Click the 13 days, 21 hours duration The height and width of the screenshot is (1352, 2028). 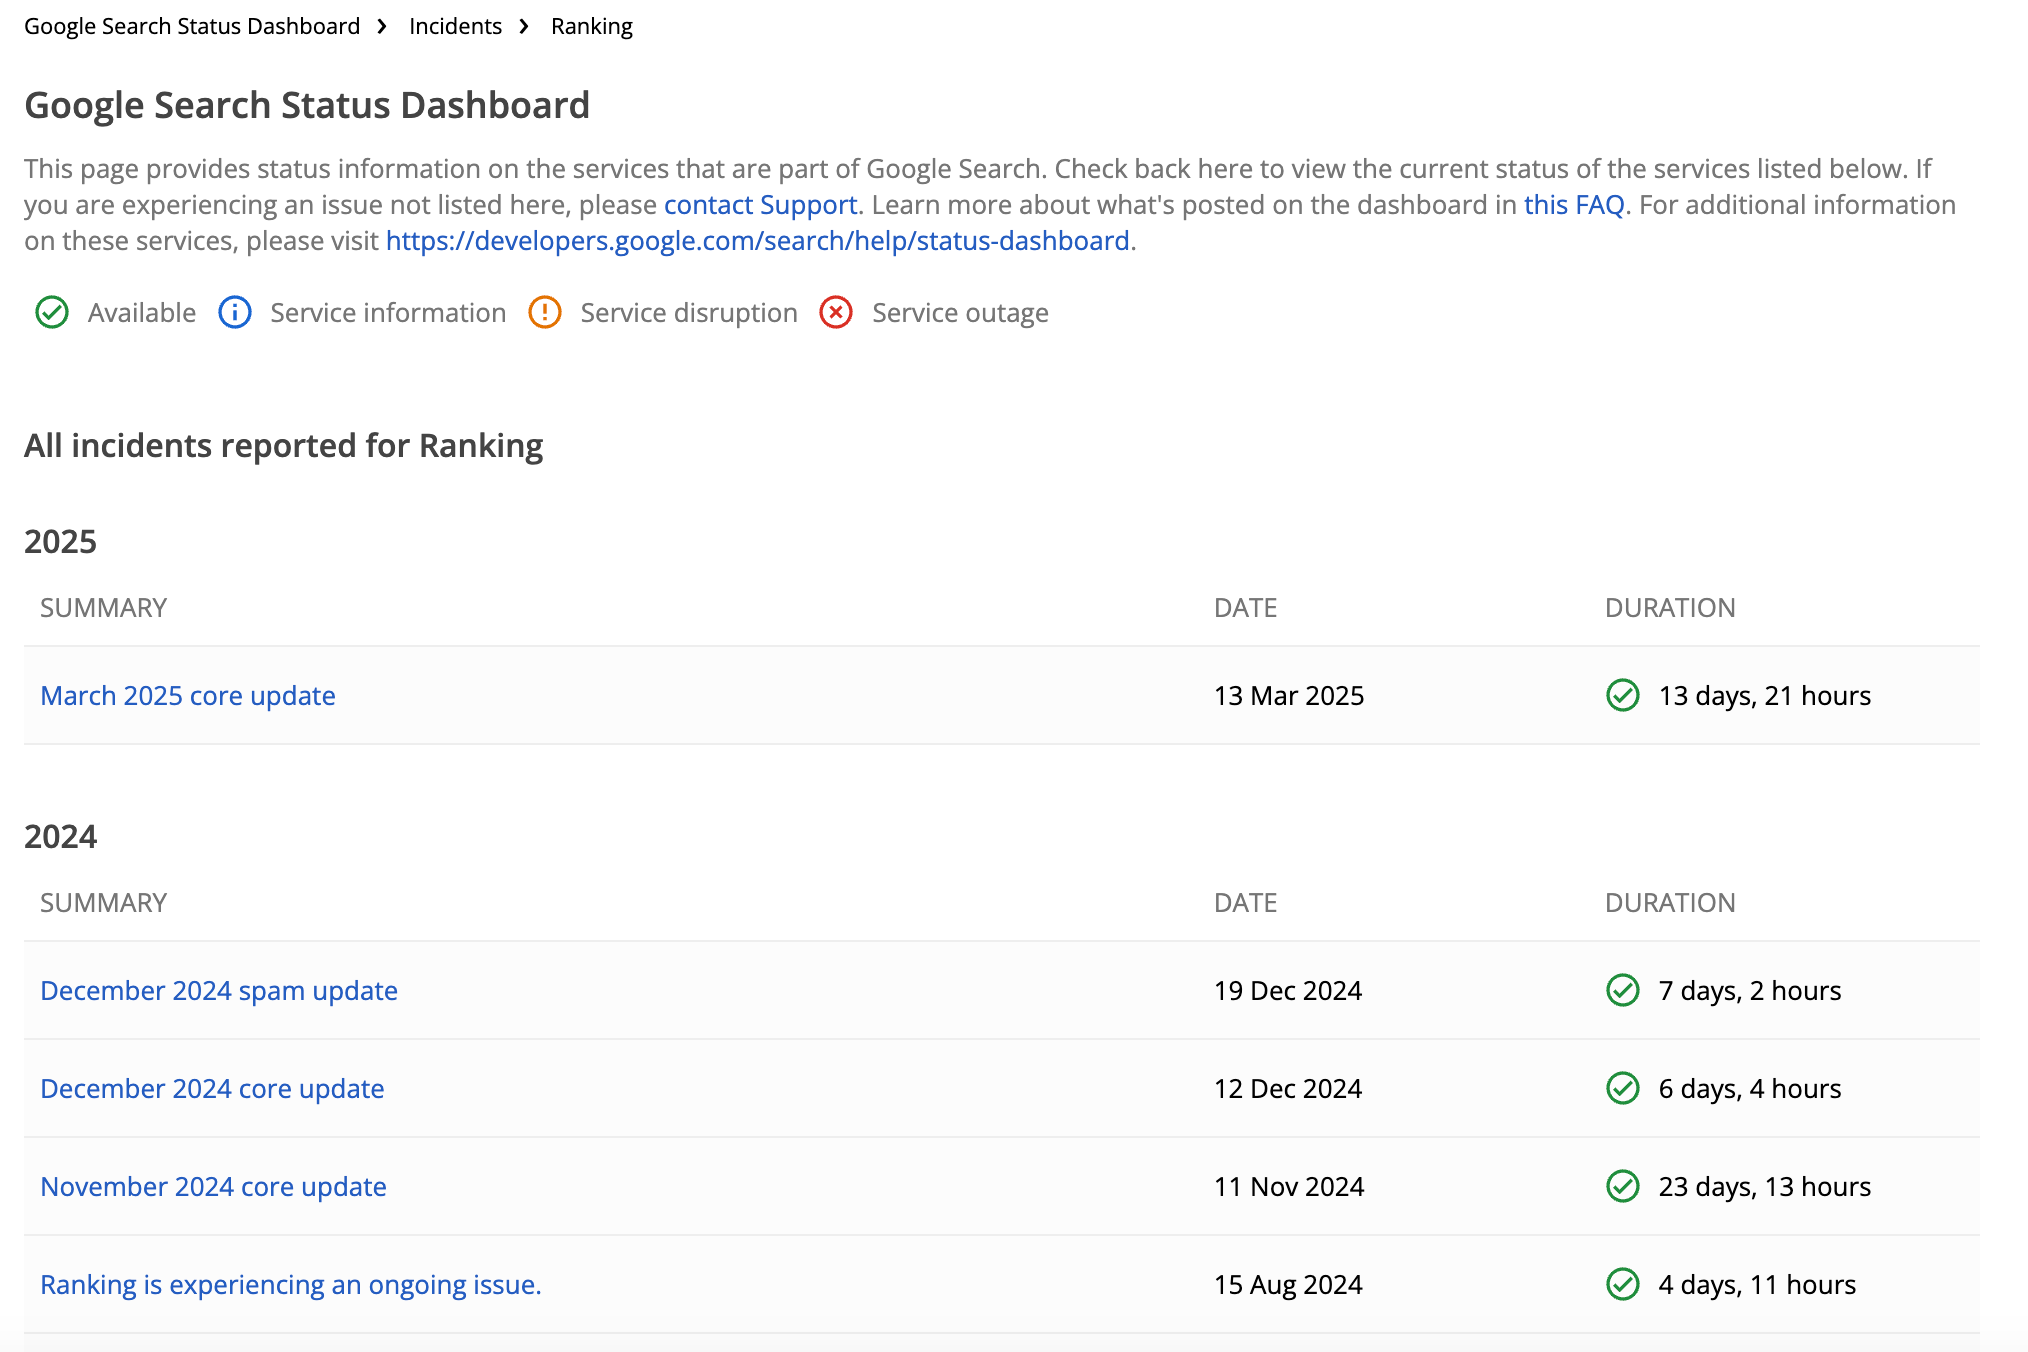1765,695
